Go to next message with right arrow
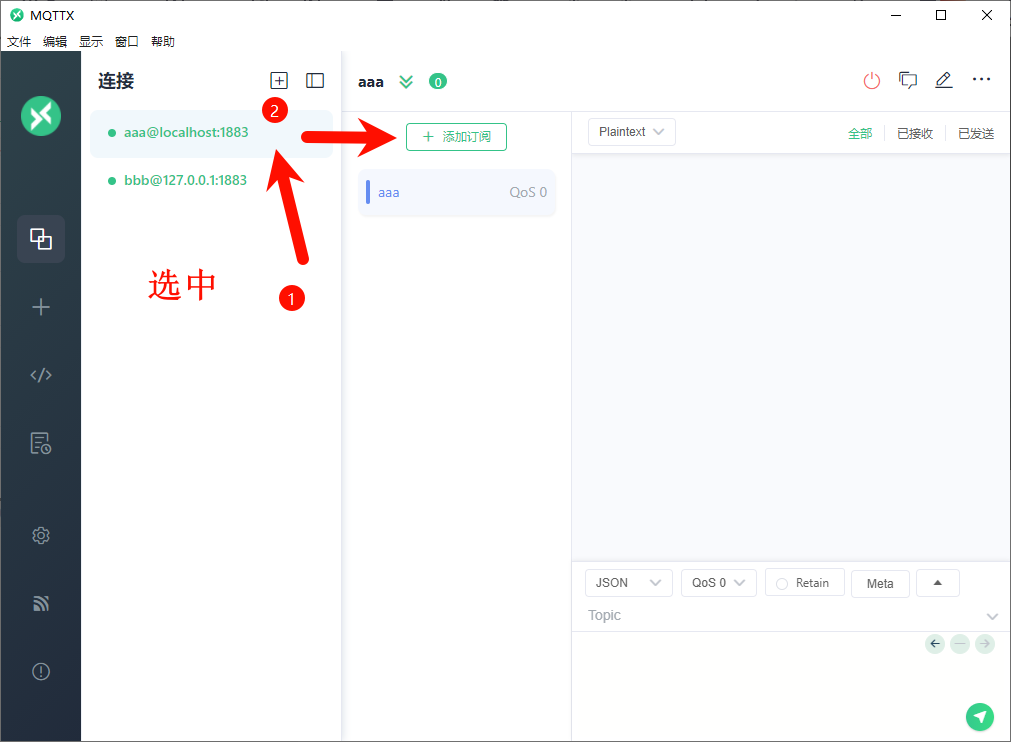Image resolution: width=1011 pixels, height=742 pixels. (x=985, y=643)
